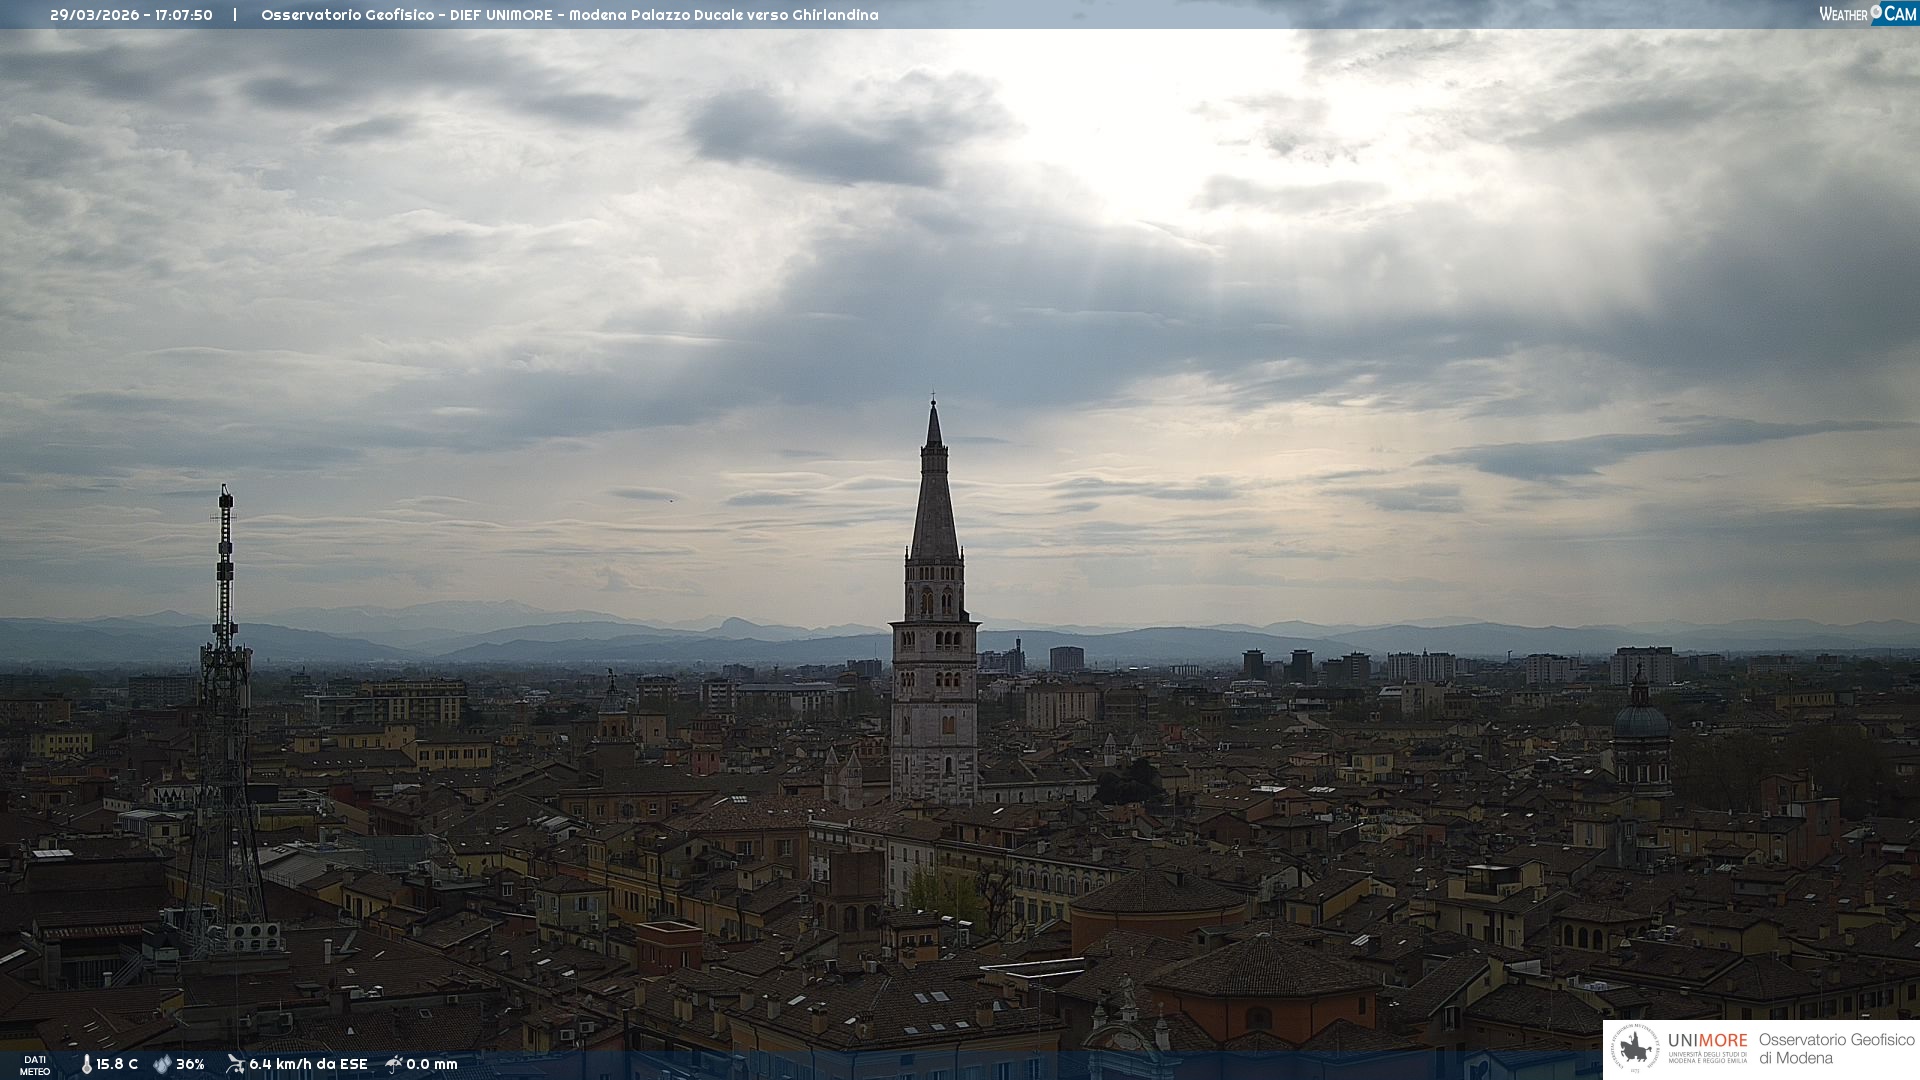
Task: Click the 6.4 km/h da ESE wind reading
Action: click(x=308, y=1064)
